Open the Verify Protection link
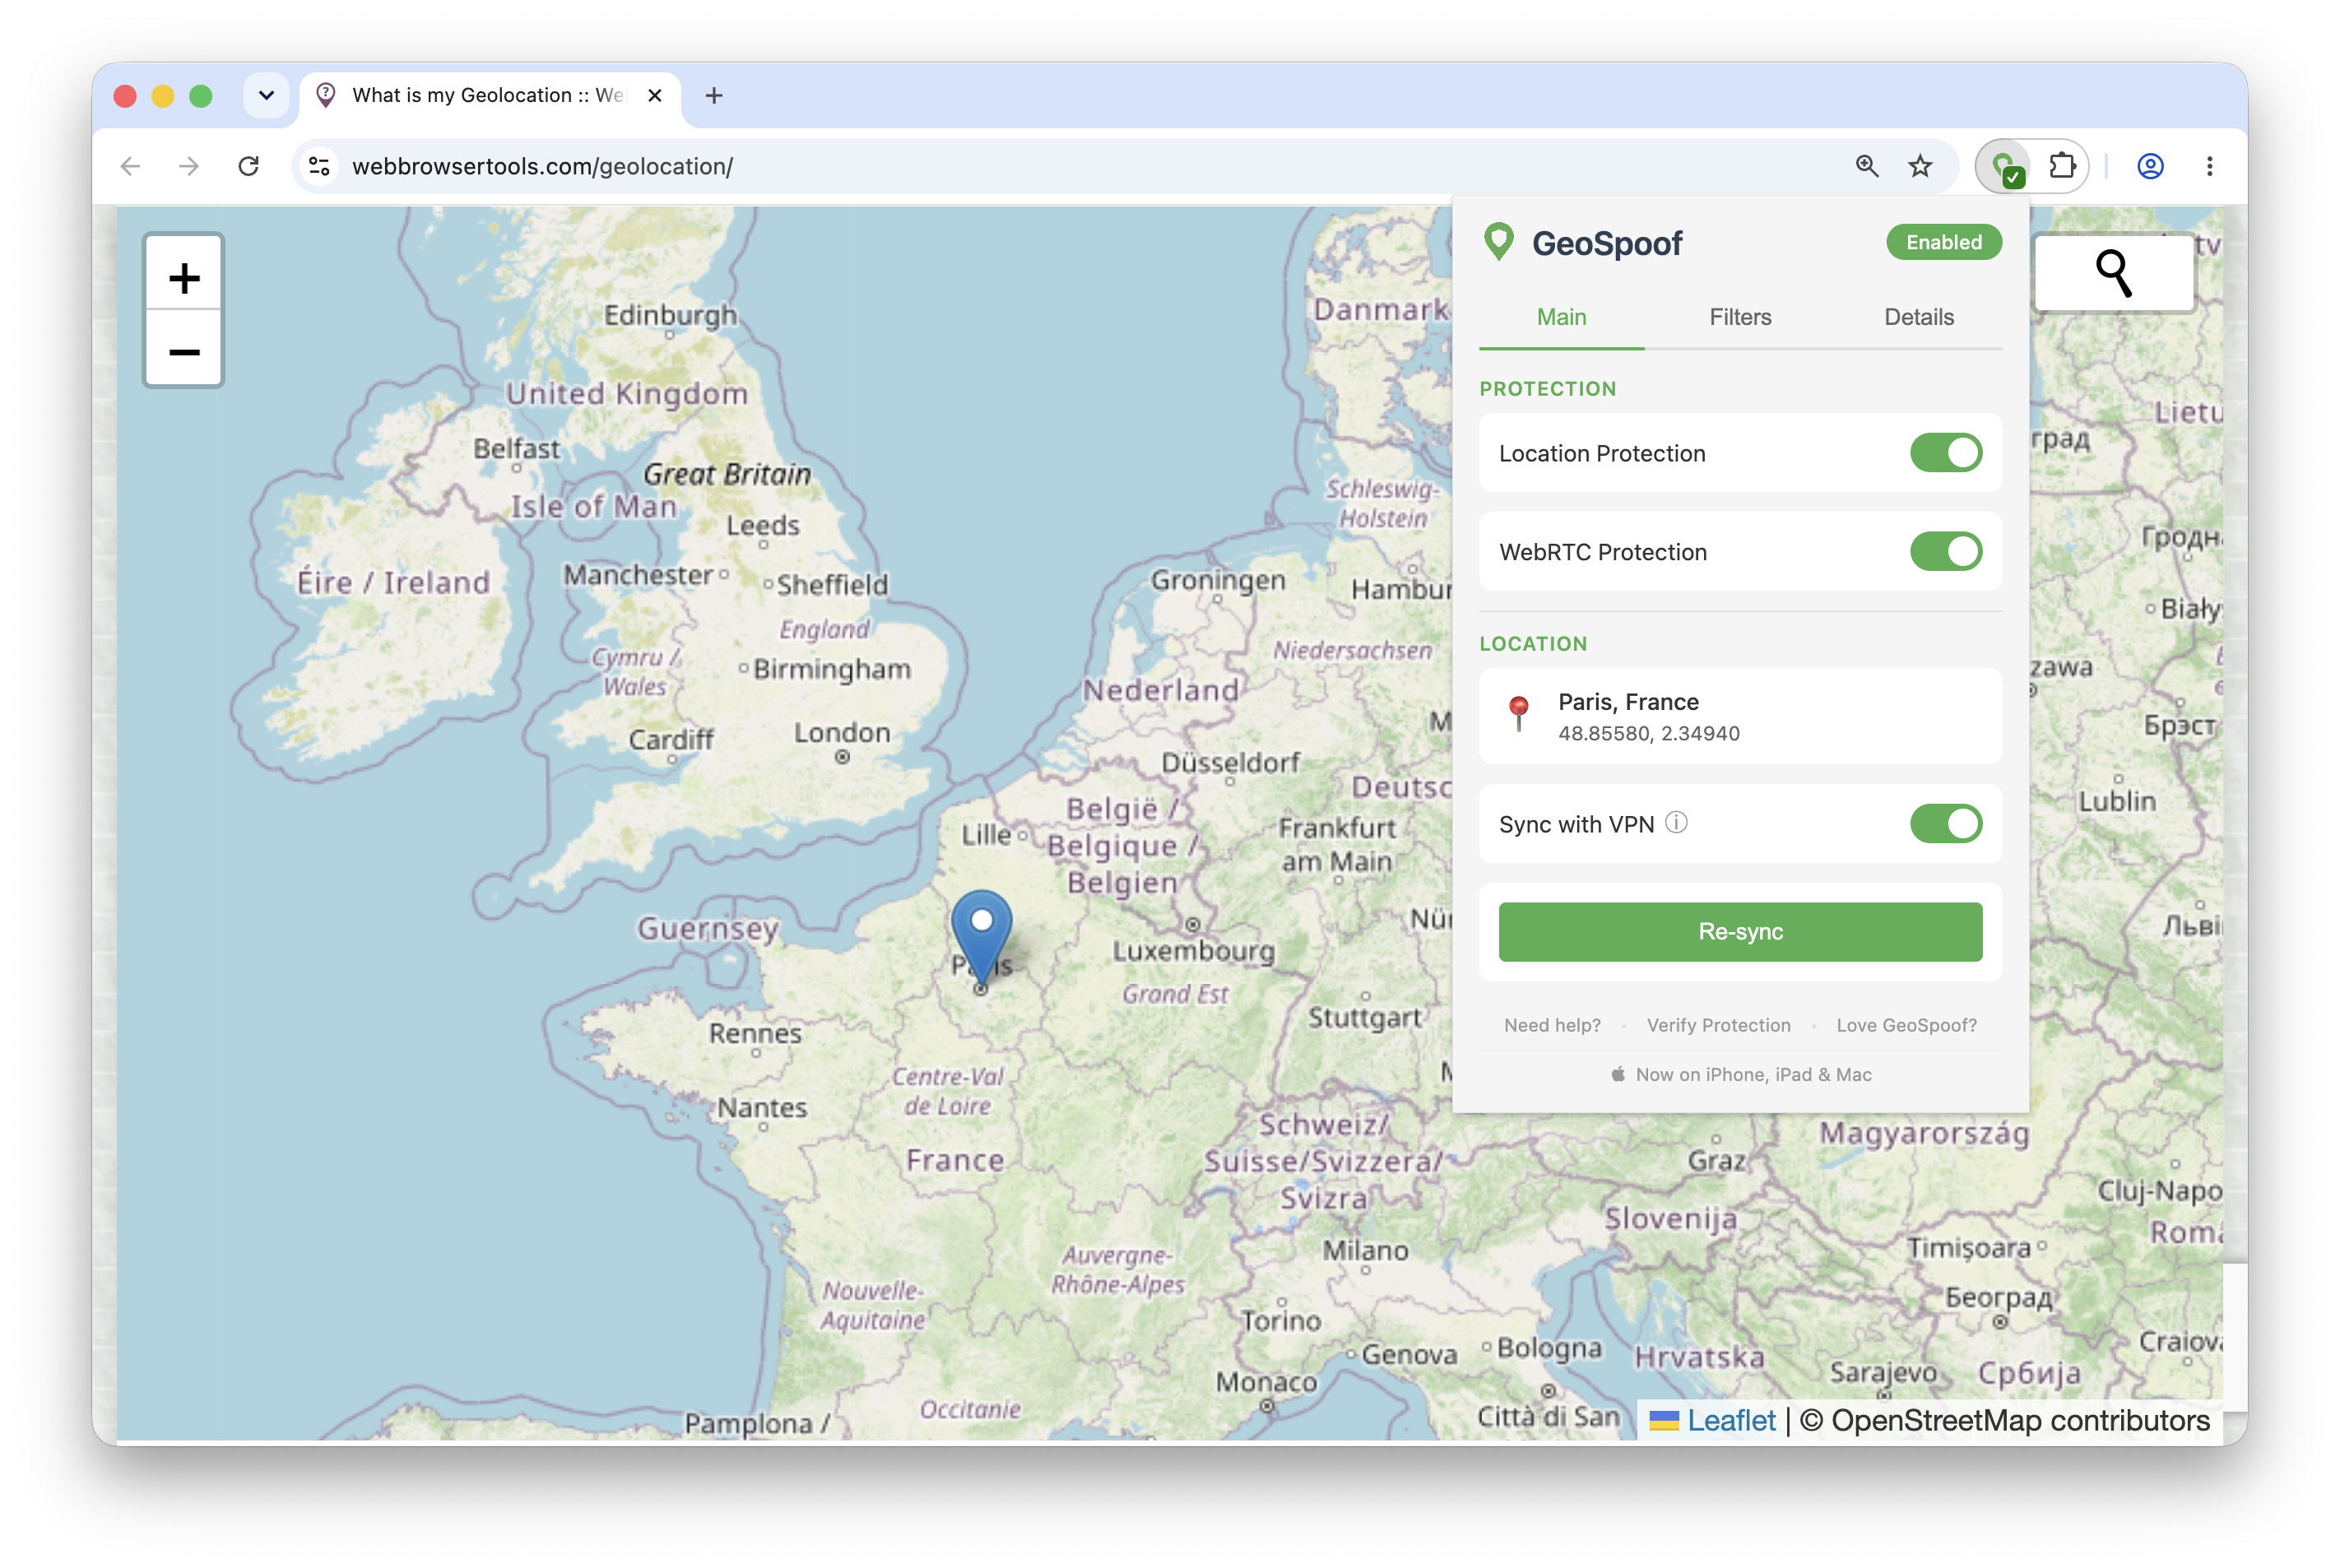 coord(1718,1025)
